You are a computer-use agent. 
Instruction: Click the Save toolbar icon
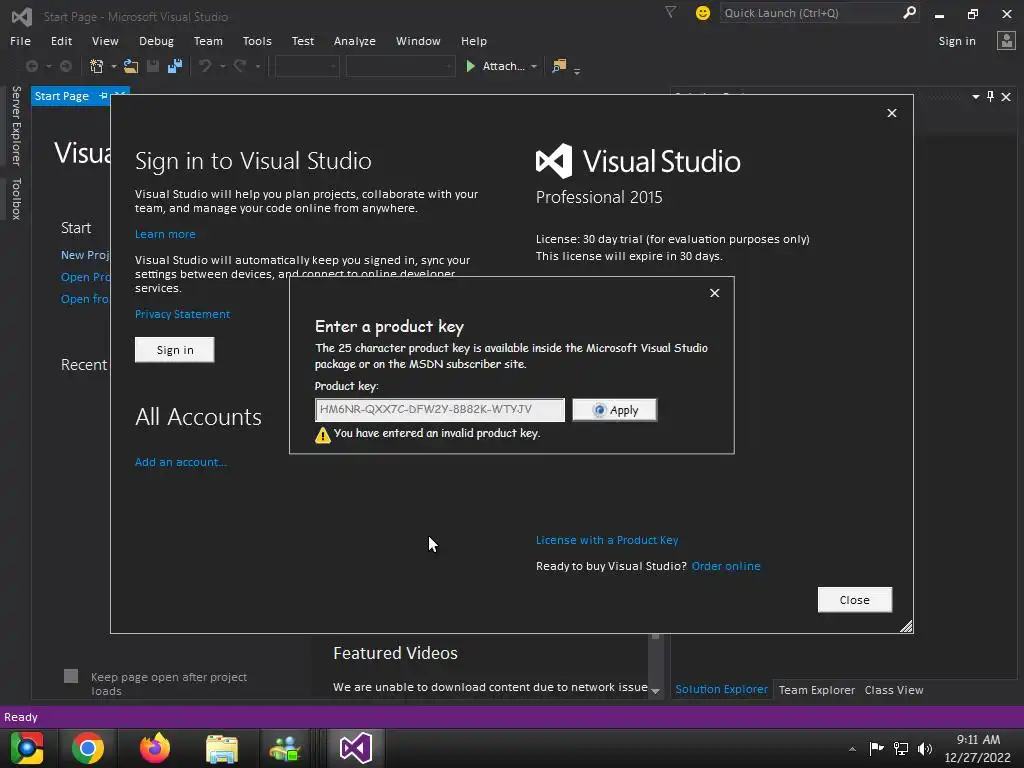[x=153, y=66]
